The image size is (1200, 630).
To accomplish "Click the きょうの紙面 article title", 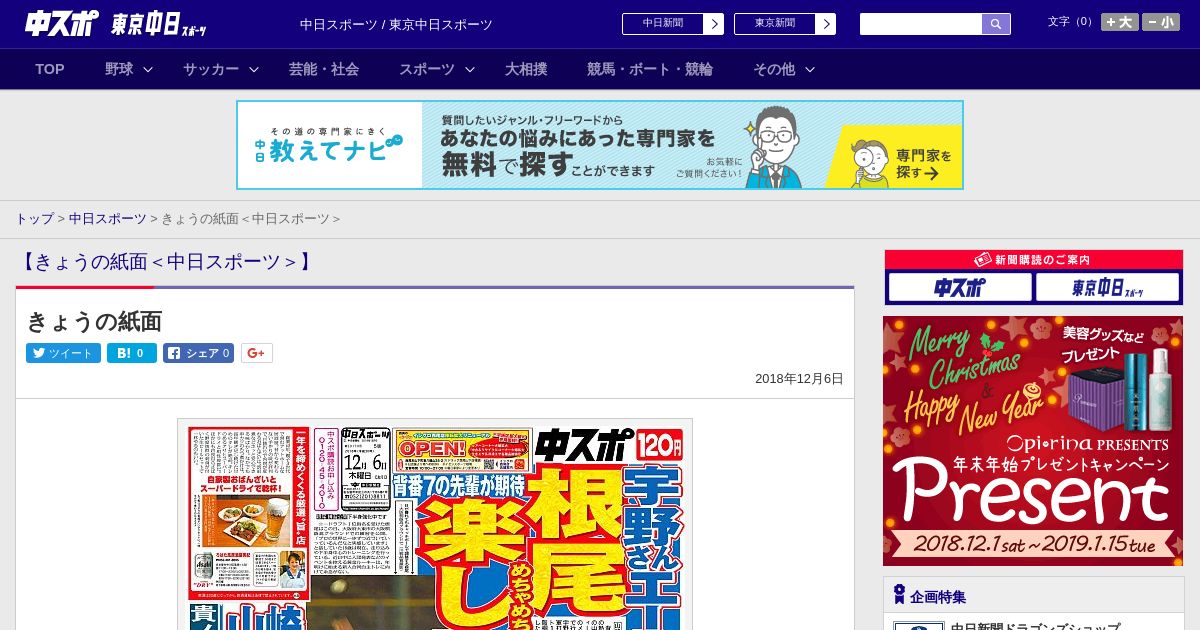I will 94,321.
